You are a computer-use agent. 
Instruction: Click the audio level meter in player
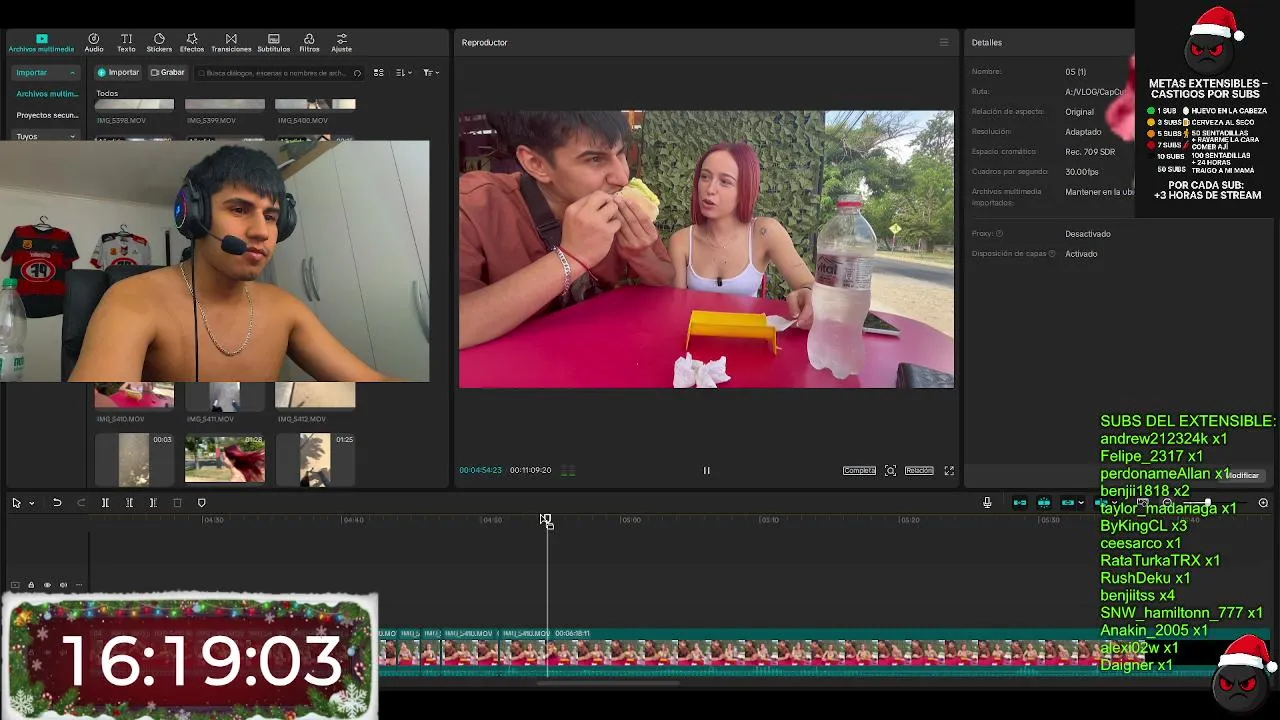pyautogui.click(x=568, y=470)
